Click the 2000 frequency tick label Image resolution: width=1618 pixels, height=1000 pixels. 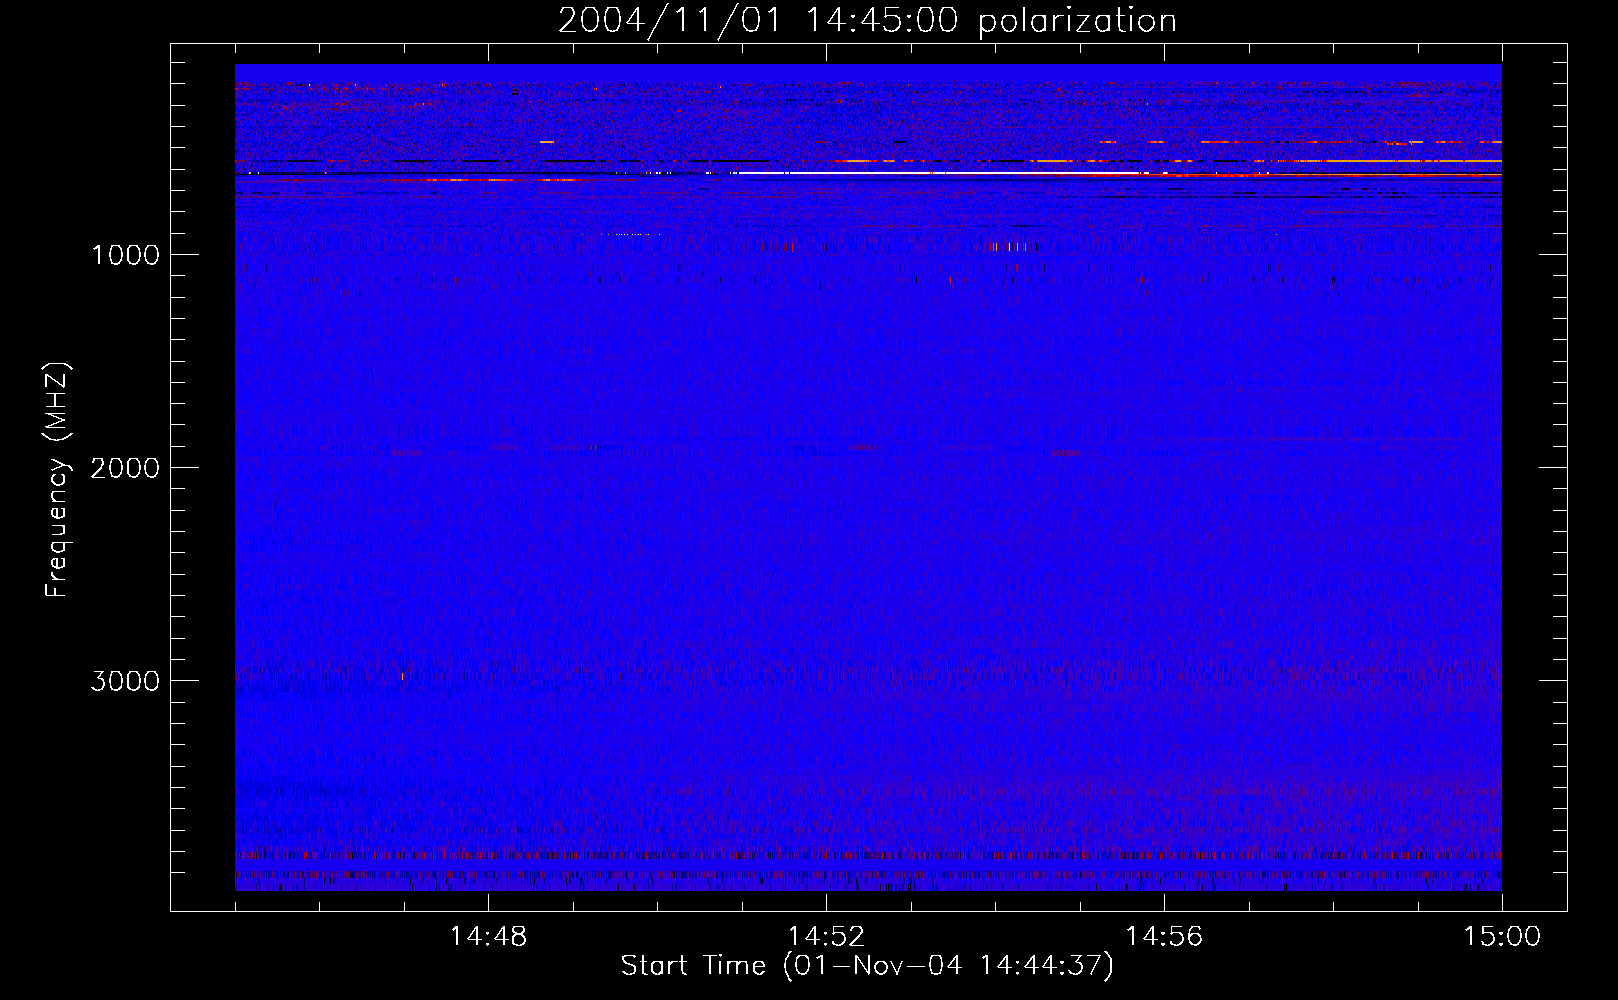(125, 468)
